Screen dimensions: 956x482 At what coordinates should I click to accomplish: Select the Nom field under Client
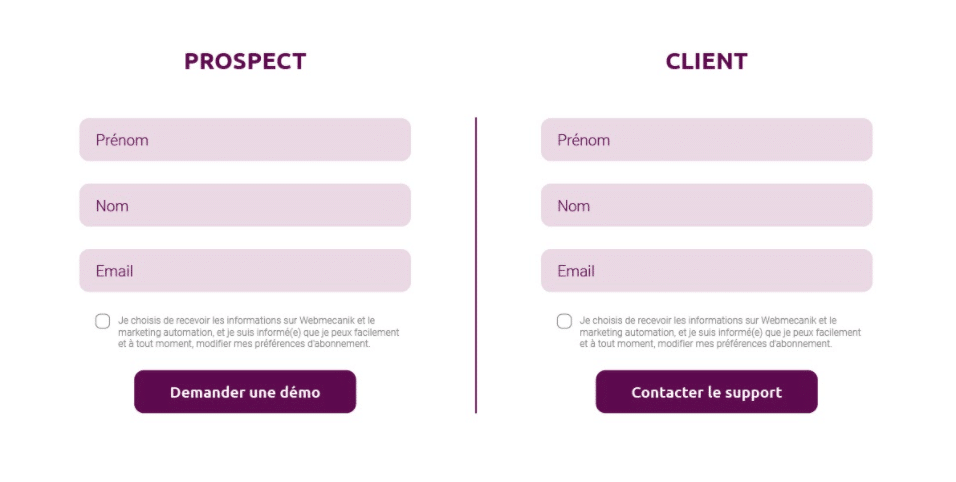(706, 205)
